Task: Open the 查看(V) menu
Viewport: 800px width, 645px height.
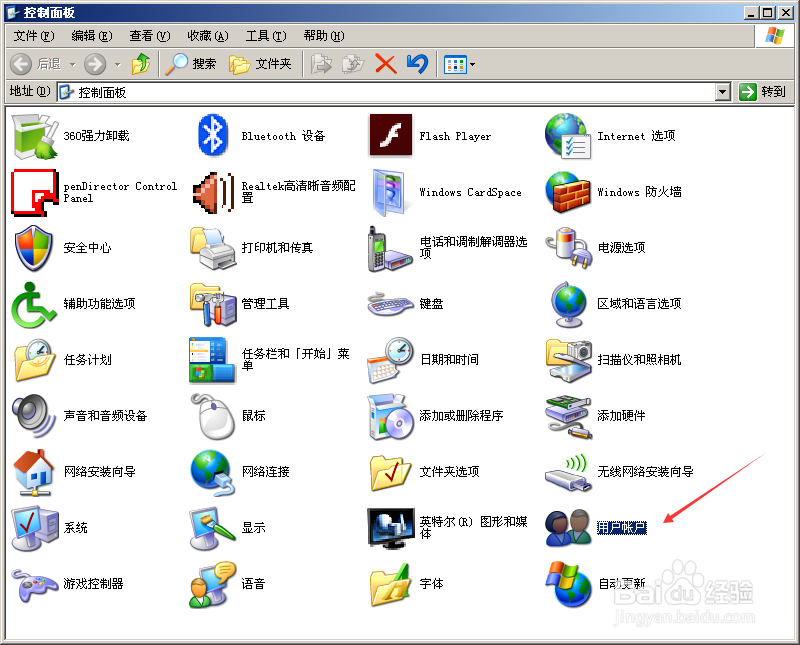Action: pyautogui.click(x=149, y=36)
